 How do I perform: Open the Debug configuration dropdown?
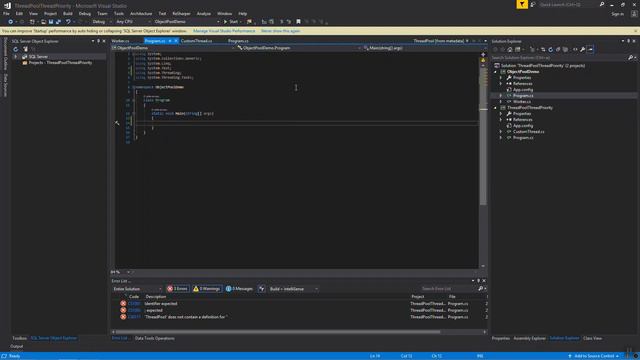tap(100, 22)
